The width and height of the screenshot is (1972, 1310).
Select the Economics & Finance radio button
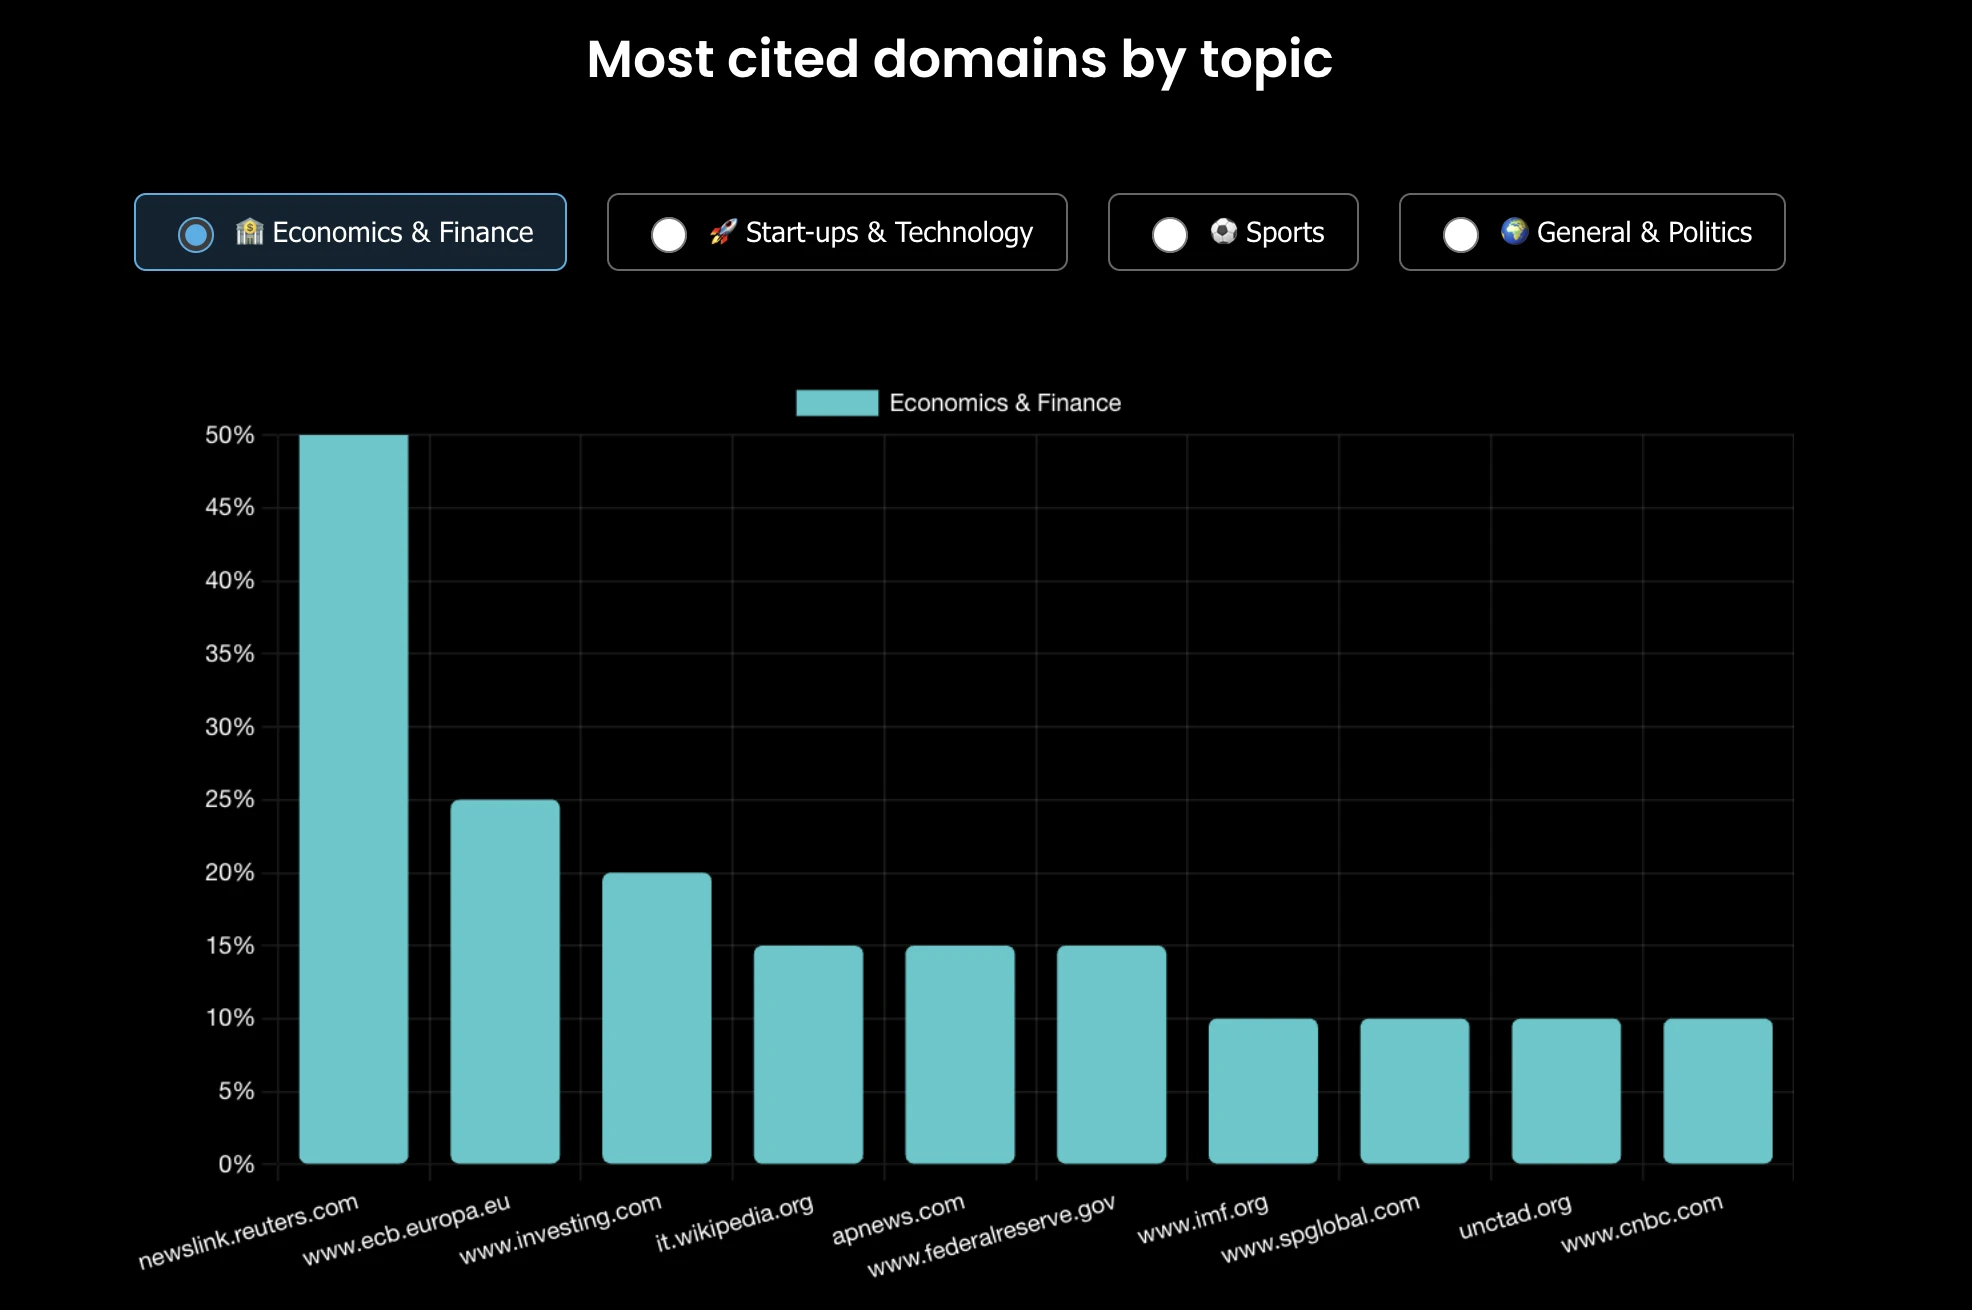[x=196, y=235]
